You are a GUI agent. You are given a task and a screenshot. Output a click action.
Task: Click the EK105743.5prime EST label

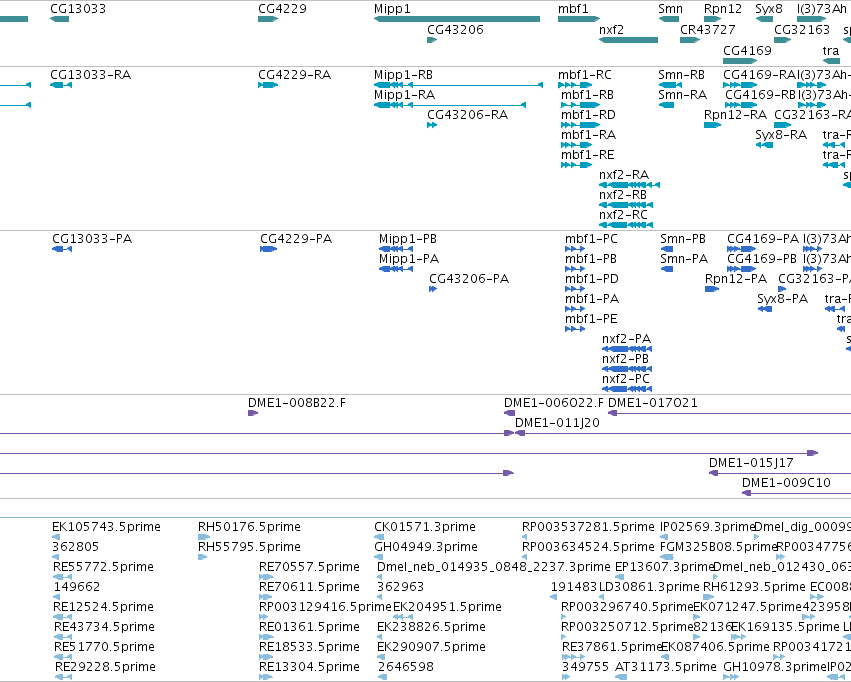106,527
